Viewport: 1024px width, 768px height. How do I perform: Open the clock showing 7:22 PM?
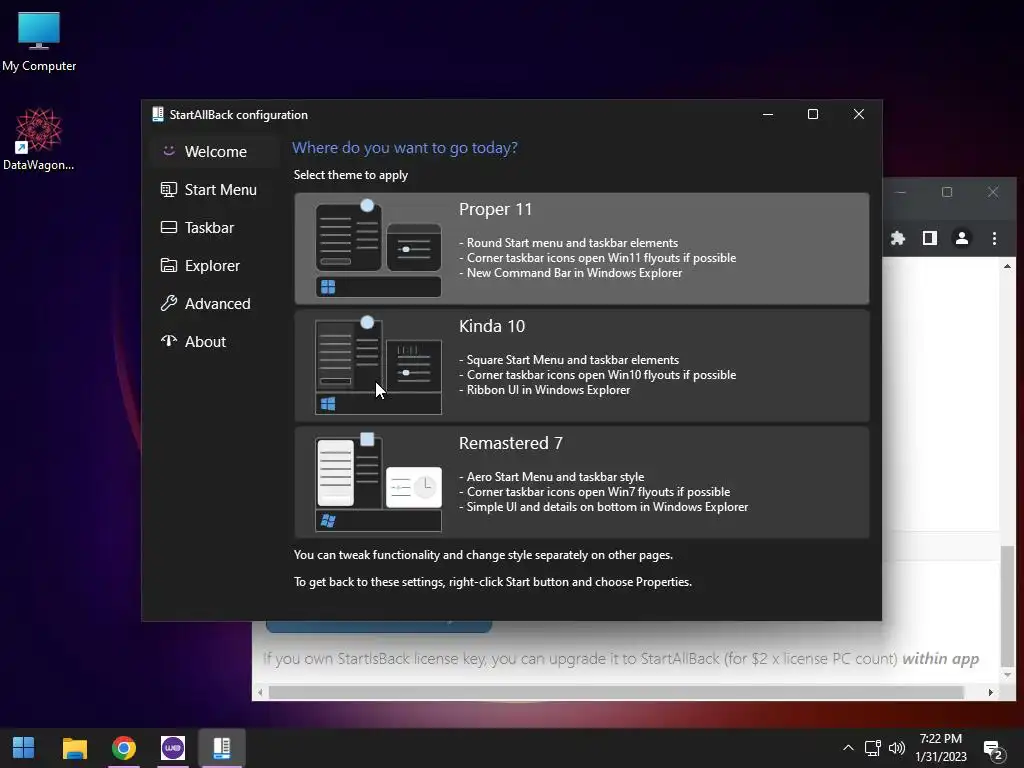click(x=940, y=748)
